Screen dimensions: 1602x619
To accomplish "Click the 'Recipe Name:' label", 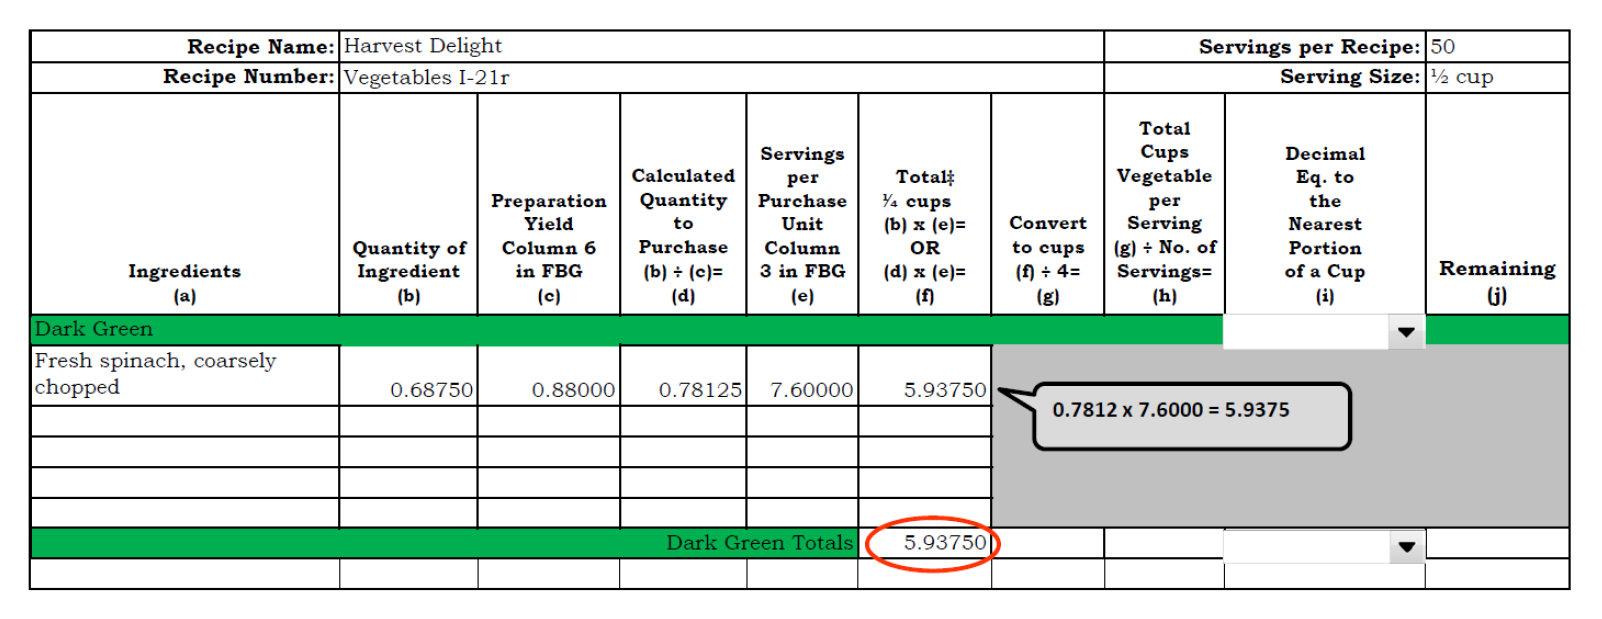I will click(x=261, y=47).
